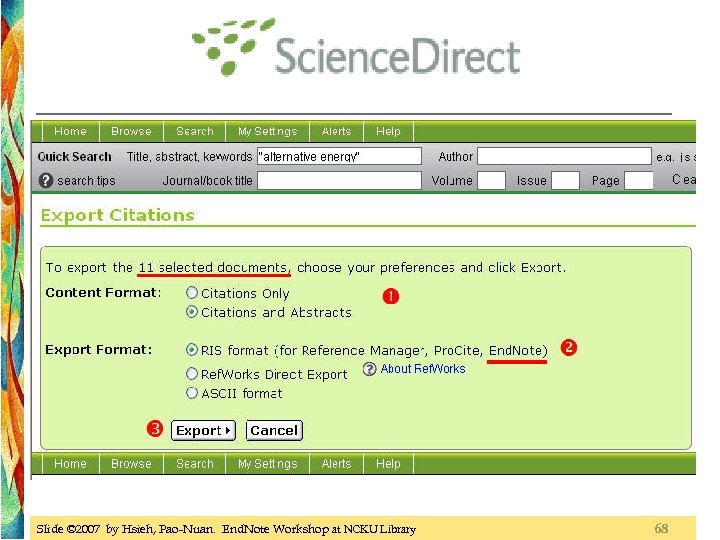Screen dimensions: 720x540
Task: Click the Author input field
Action: pos(564,156)
